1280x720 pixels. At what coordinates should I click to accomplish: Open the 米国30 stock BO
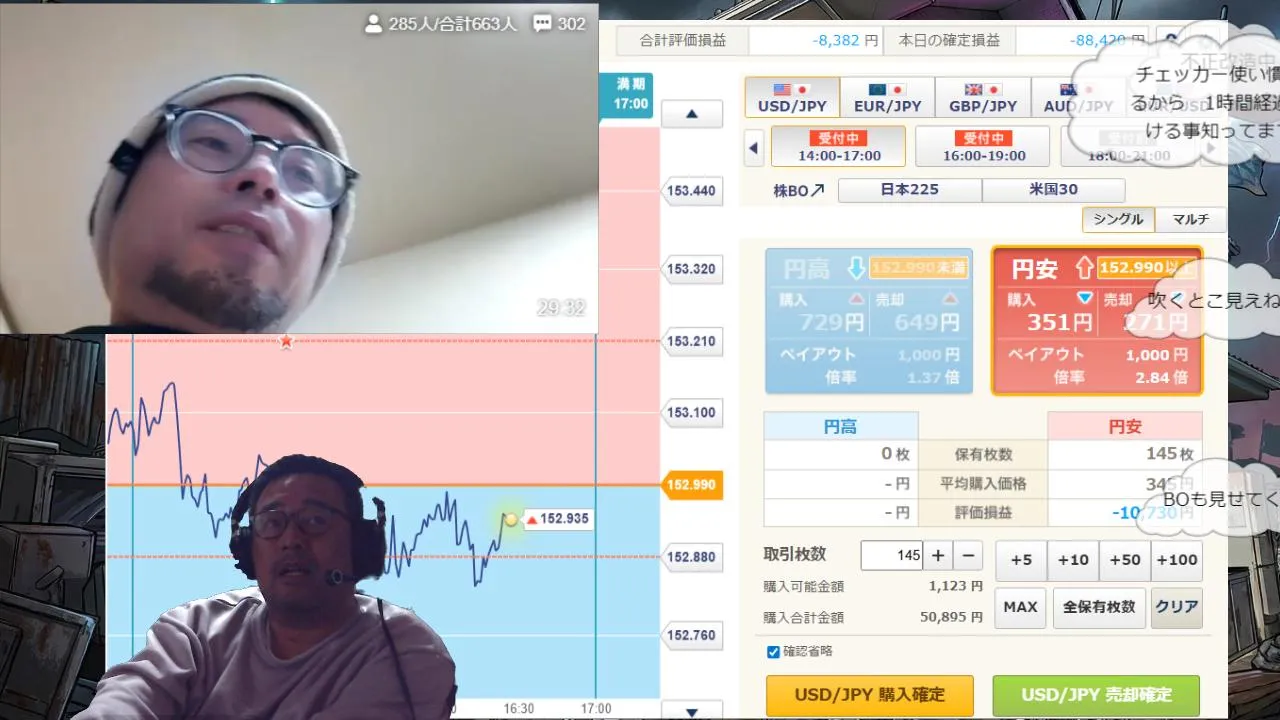[x=1053, y=190]
